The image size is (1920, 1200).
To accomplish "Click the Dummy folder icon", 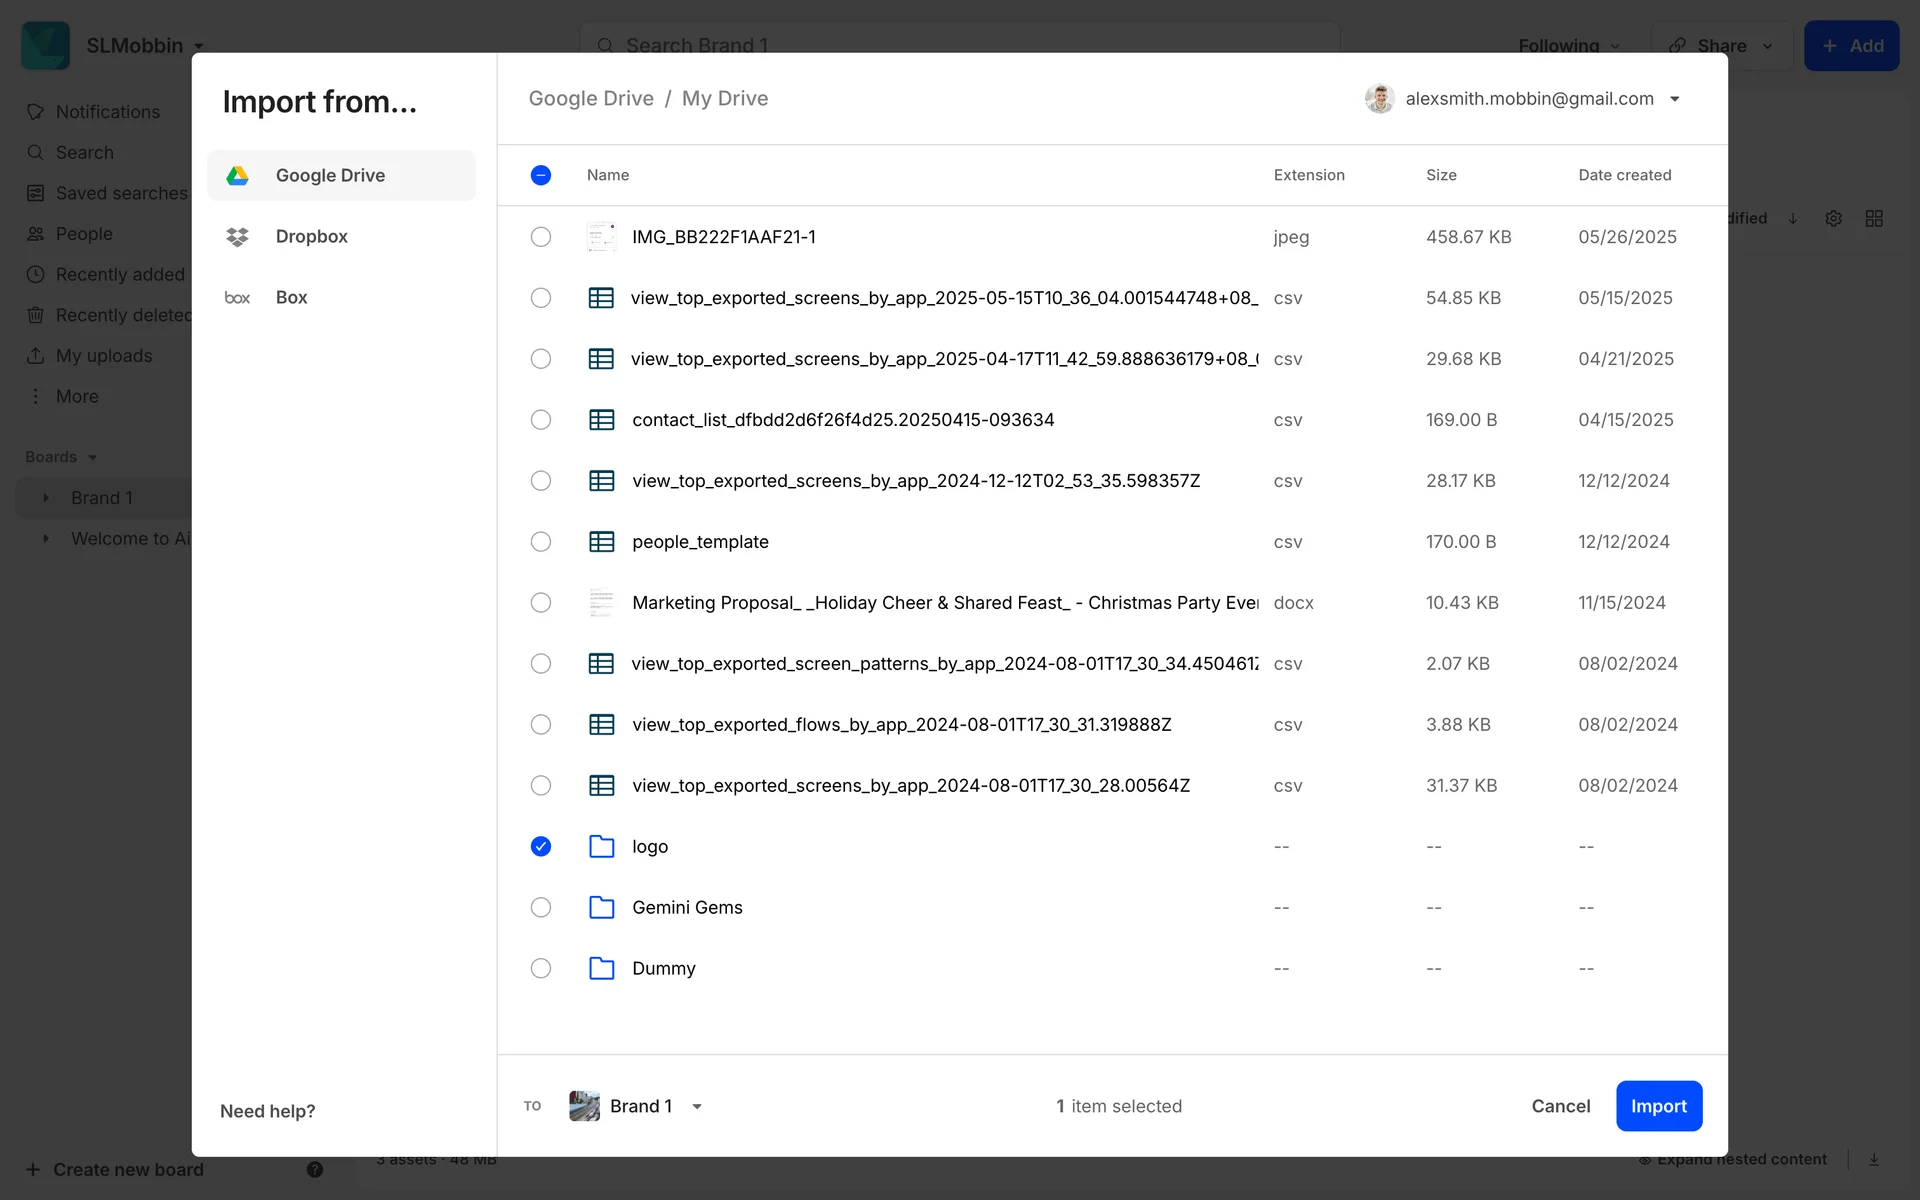I will click(601, 968).
